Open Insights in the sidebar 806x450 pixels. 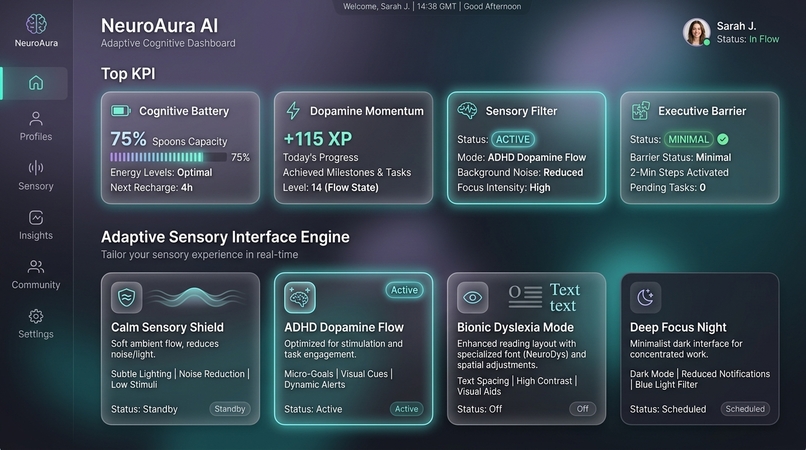pos(35,225)
